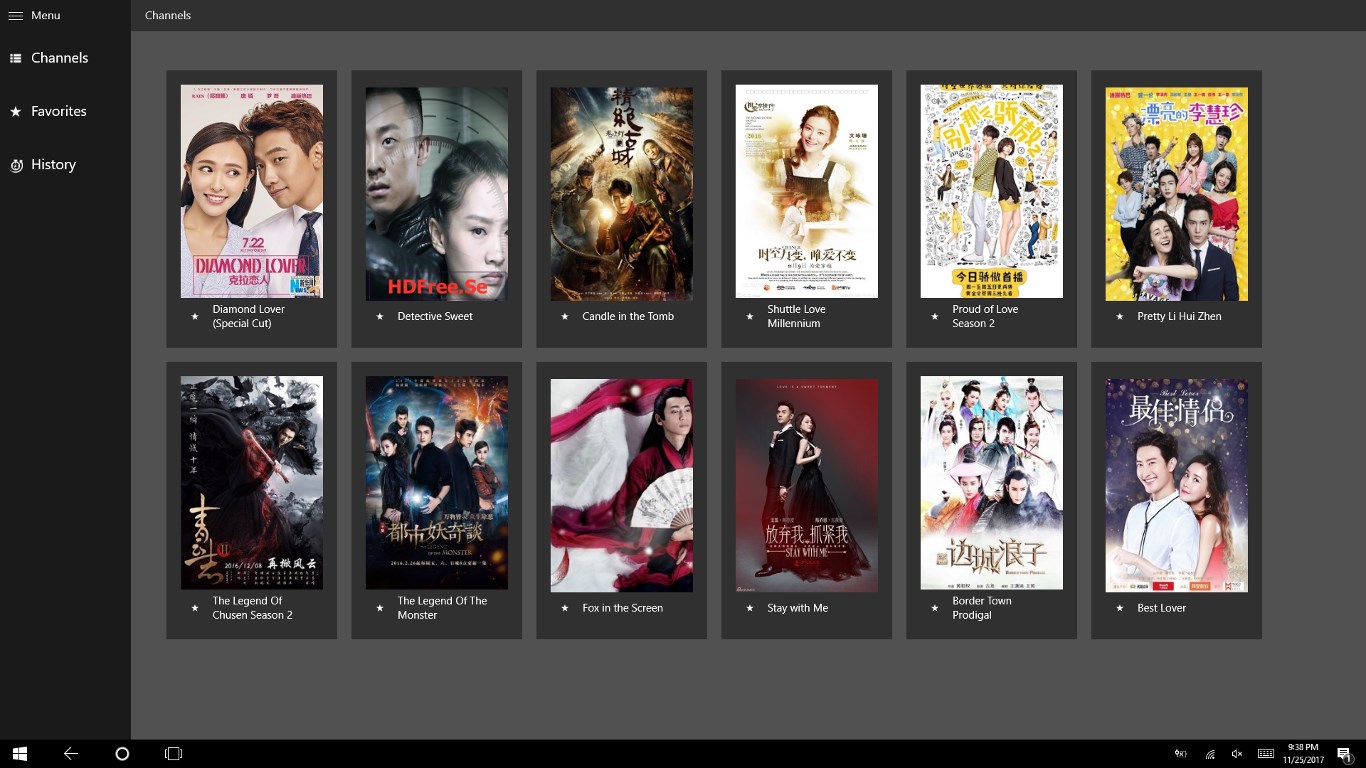Open History in the side menu
Screen dimensions: 1366x768
click(53, 165)
